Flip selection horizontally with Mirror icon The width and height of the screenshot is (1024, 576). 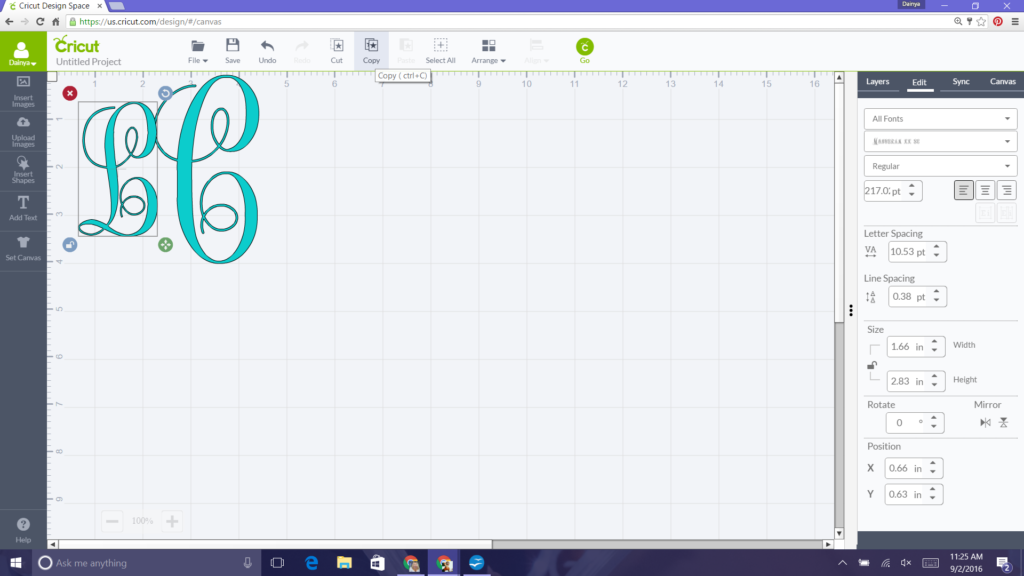click(x=985, y=423)
